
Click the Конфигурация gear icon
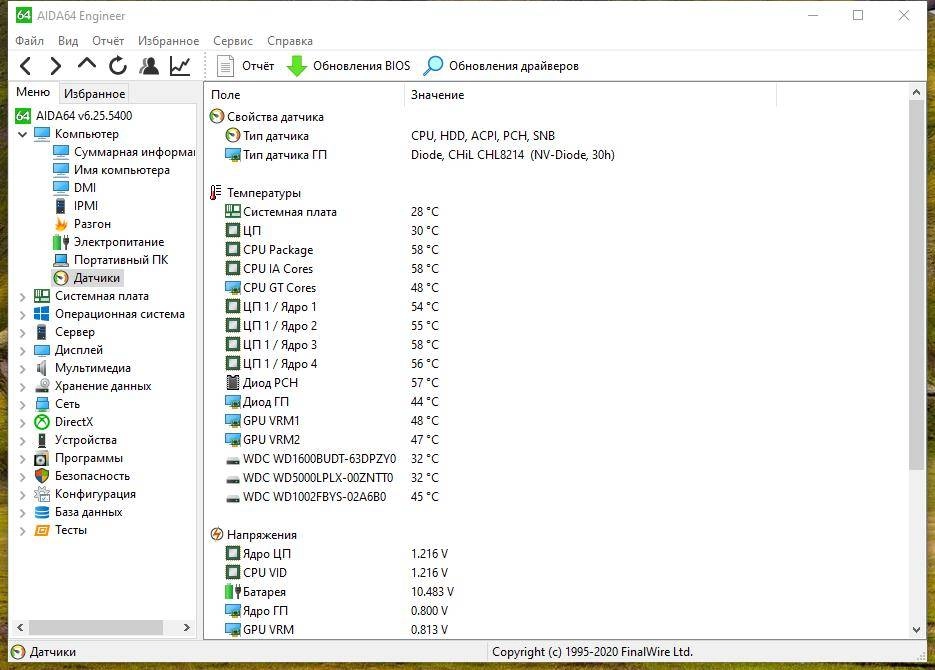[42, 494]
